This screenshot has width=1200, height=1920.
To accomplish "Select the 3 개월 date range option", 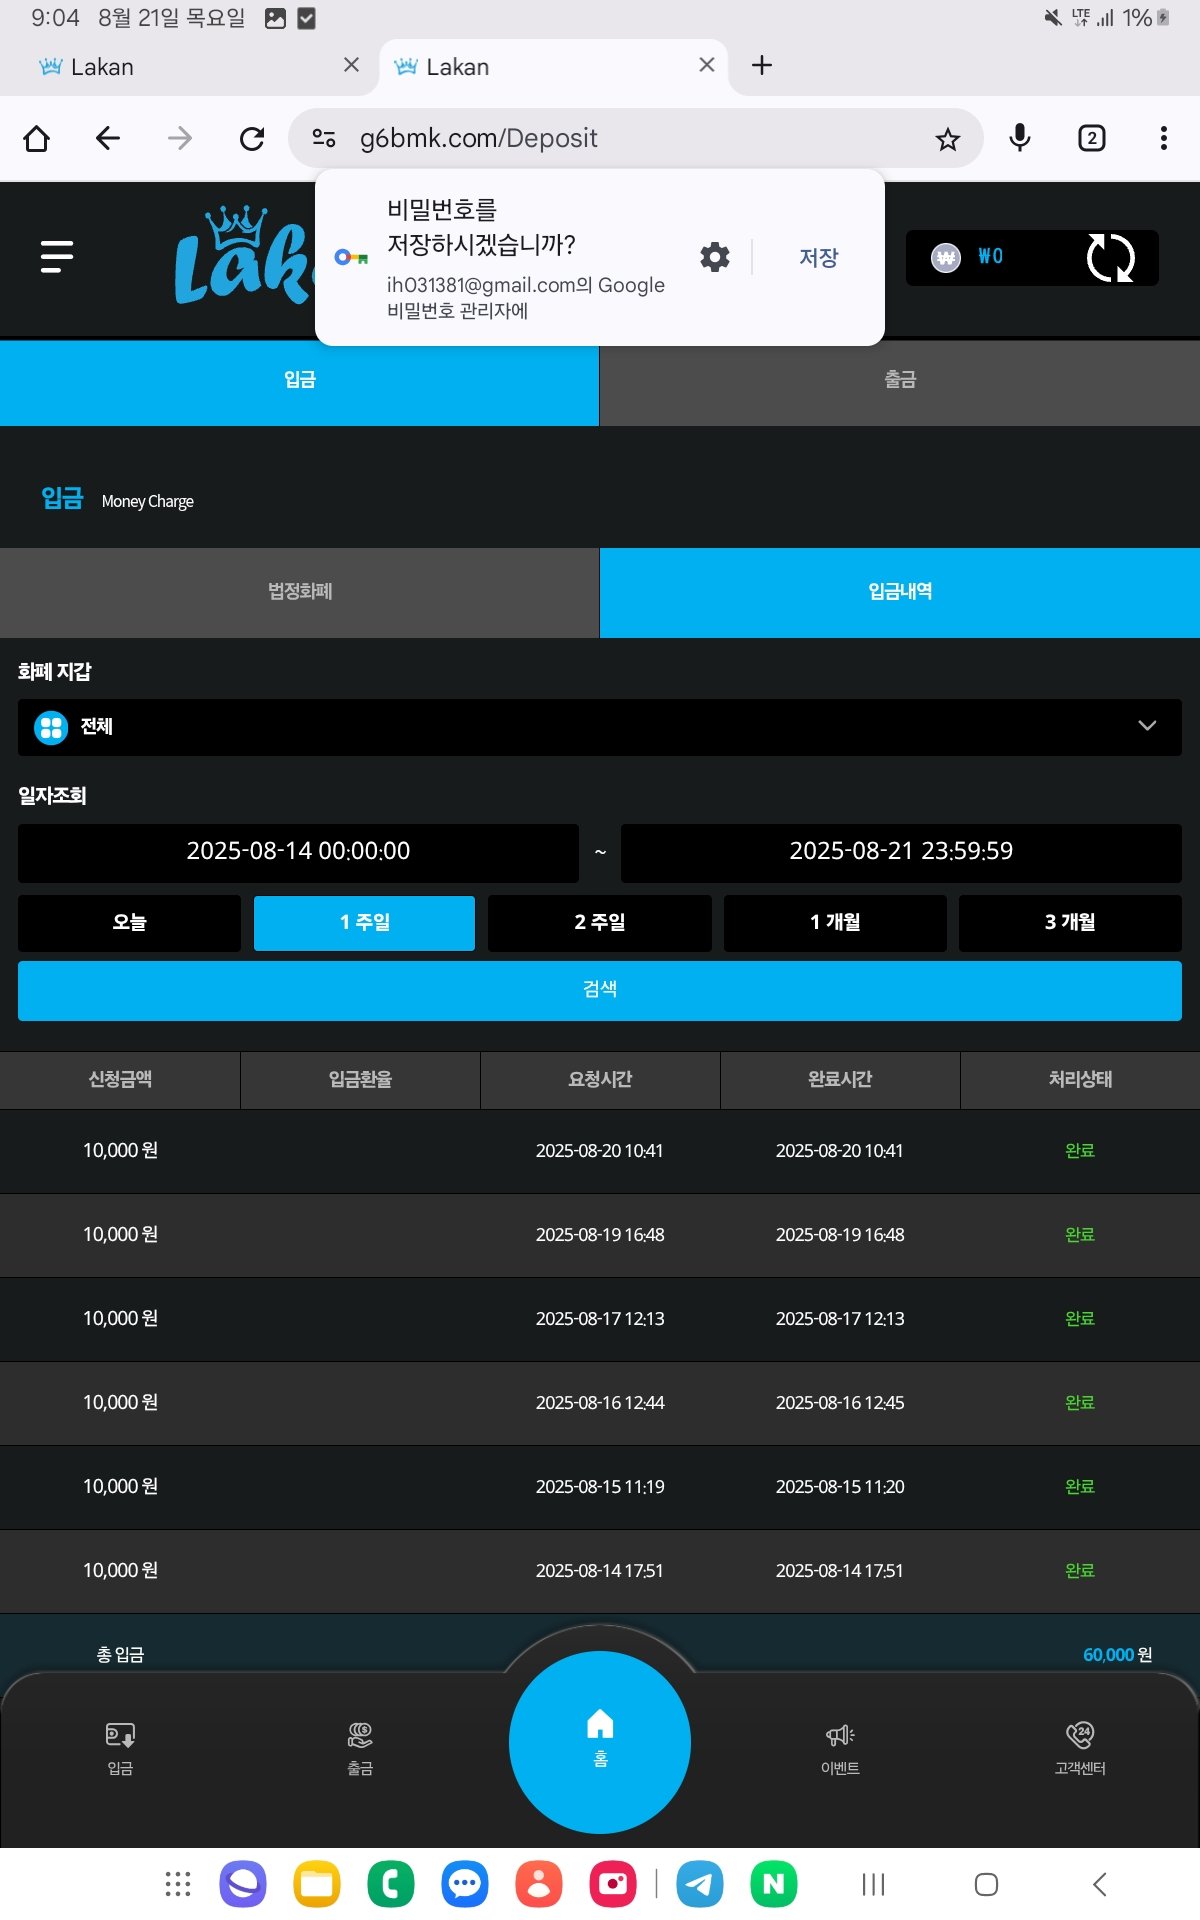I will tap(1069, 922).
